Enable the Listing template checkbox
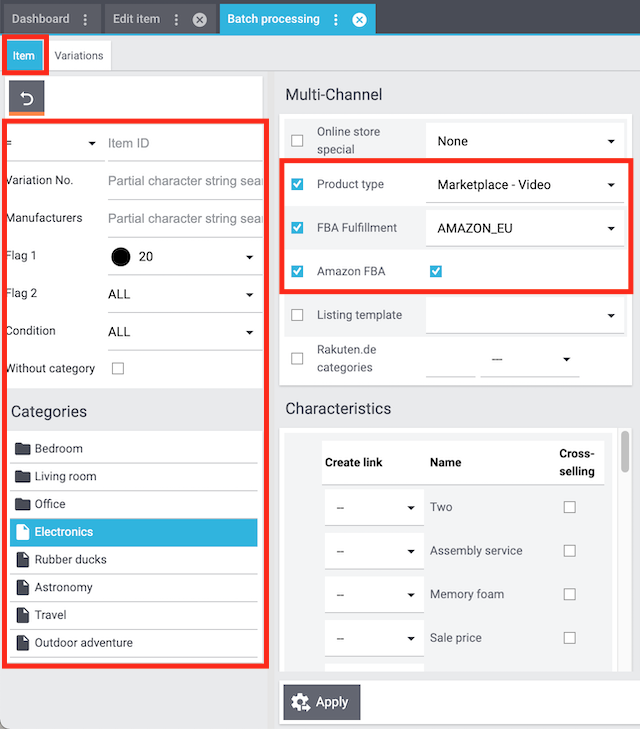Image resolution: width=640 pixels, height=729 pixels. point(297,316)
